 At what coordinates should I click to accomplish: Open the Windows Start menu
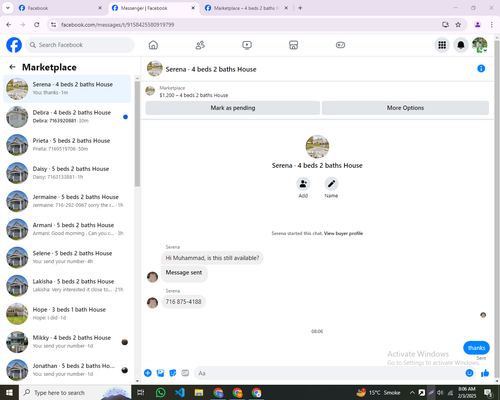coord(9,392)
